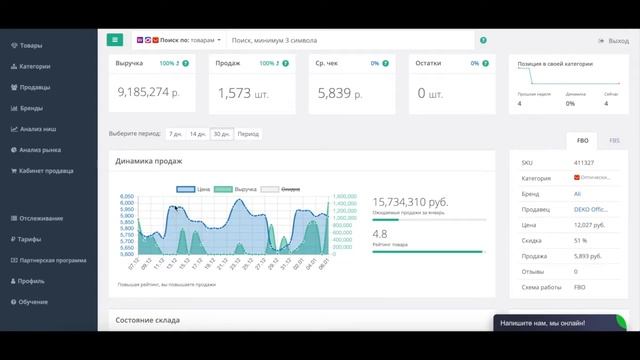Toggle sidebar with green hamburger button

[115, 40]
